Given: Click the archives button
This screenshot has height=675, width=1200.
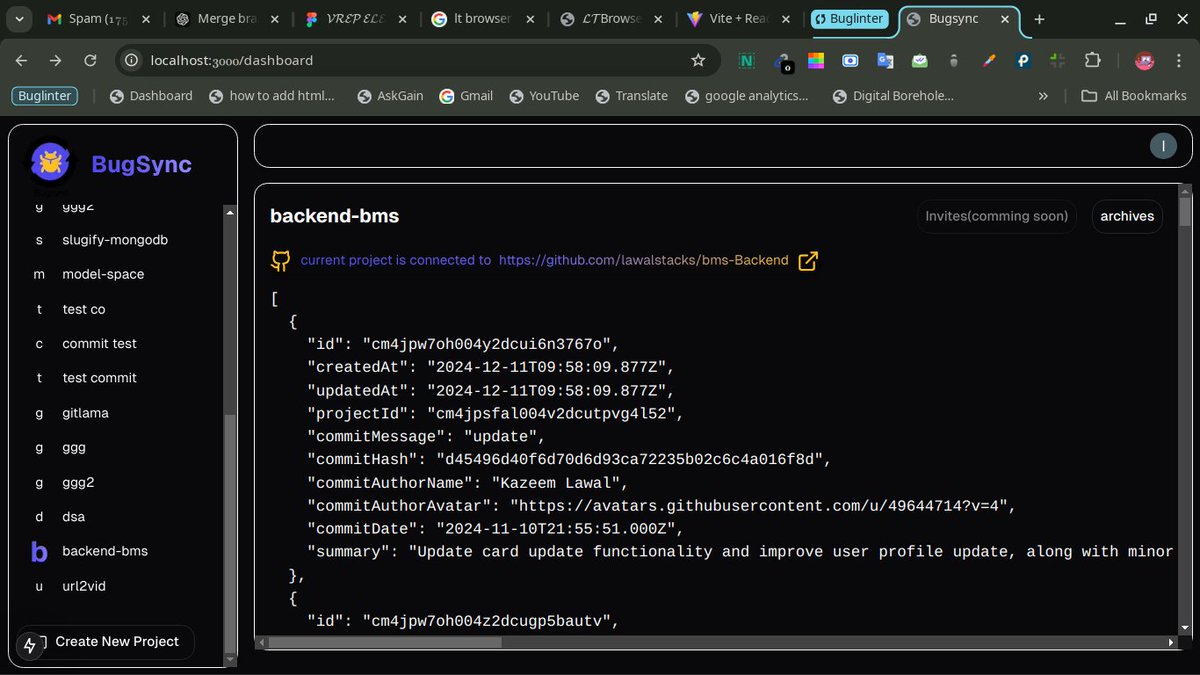Looking at the screenshot, I should pyautogui.click(x=1127, y=216).
